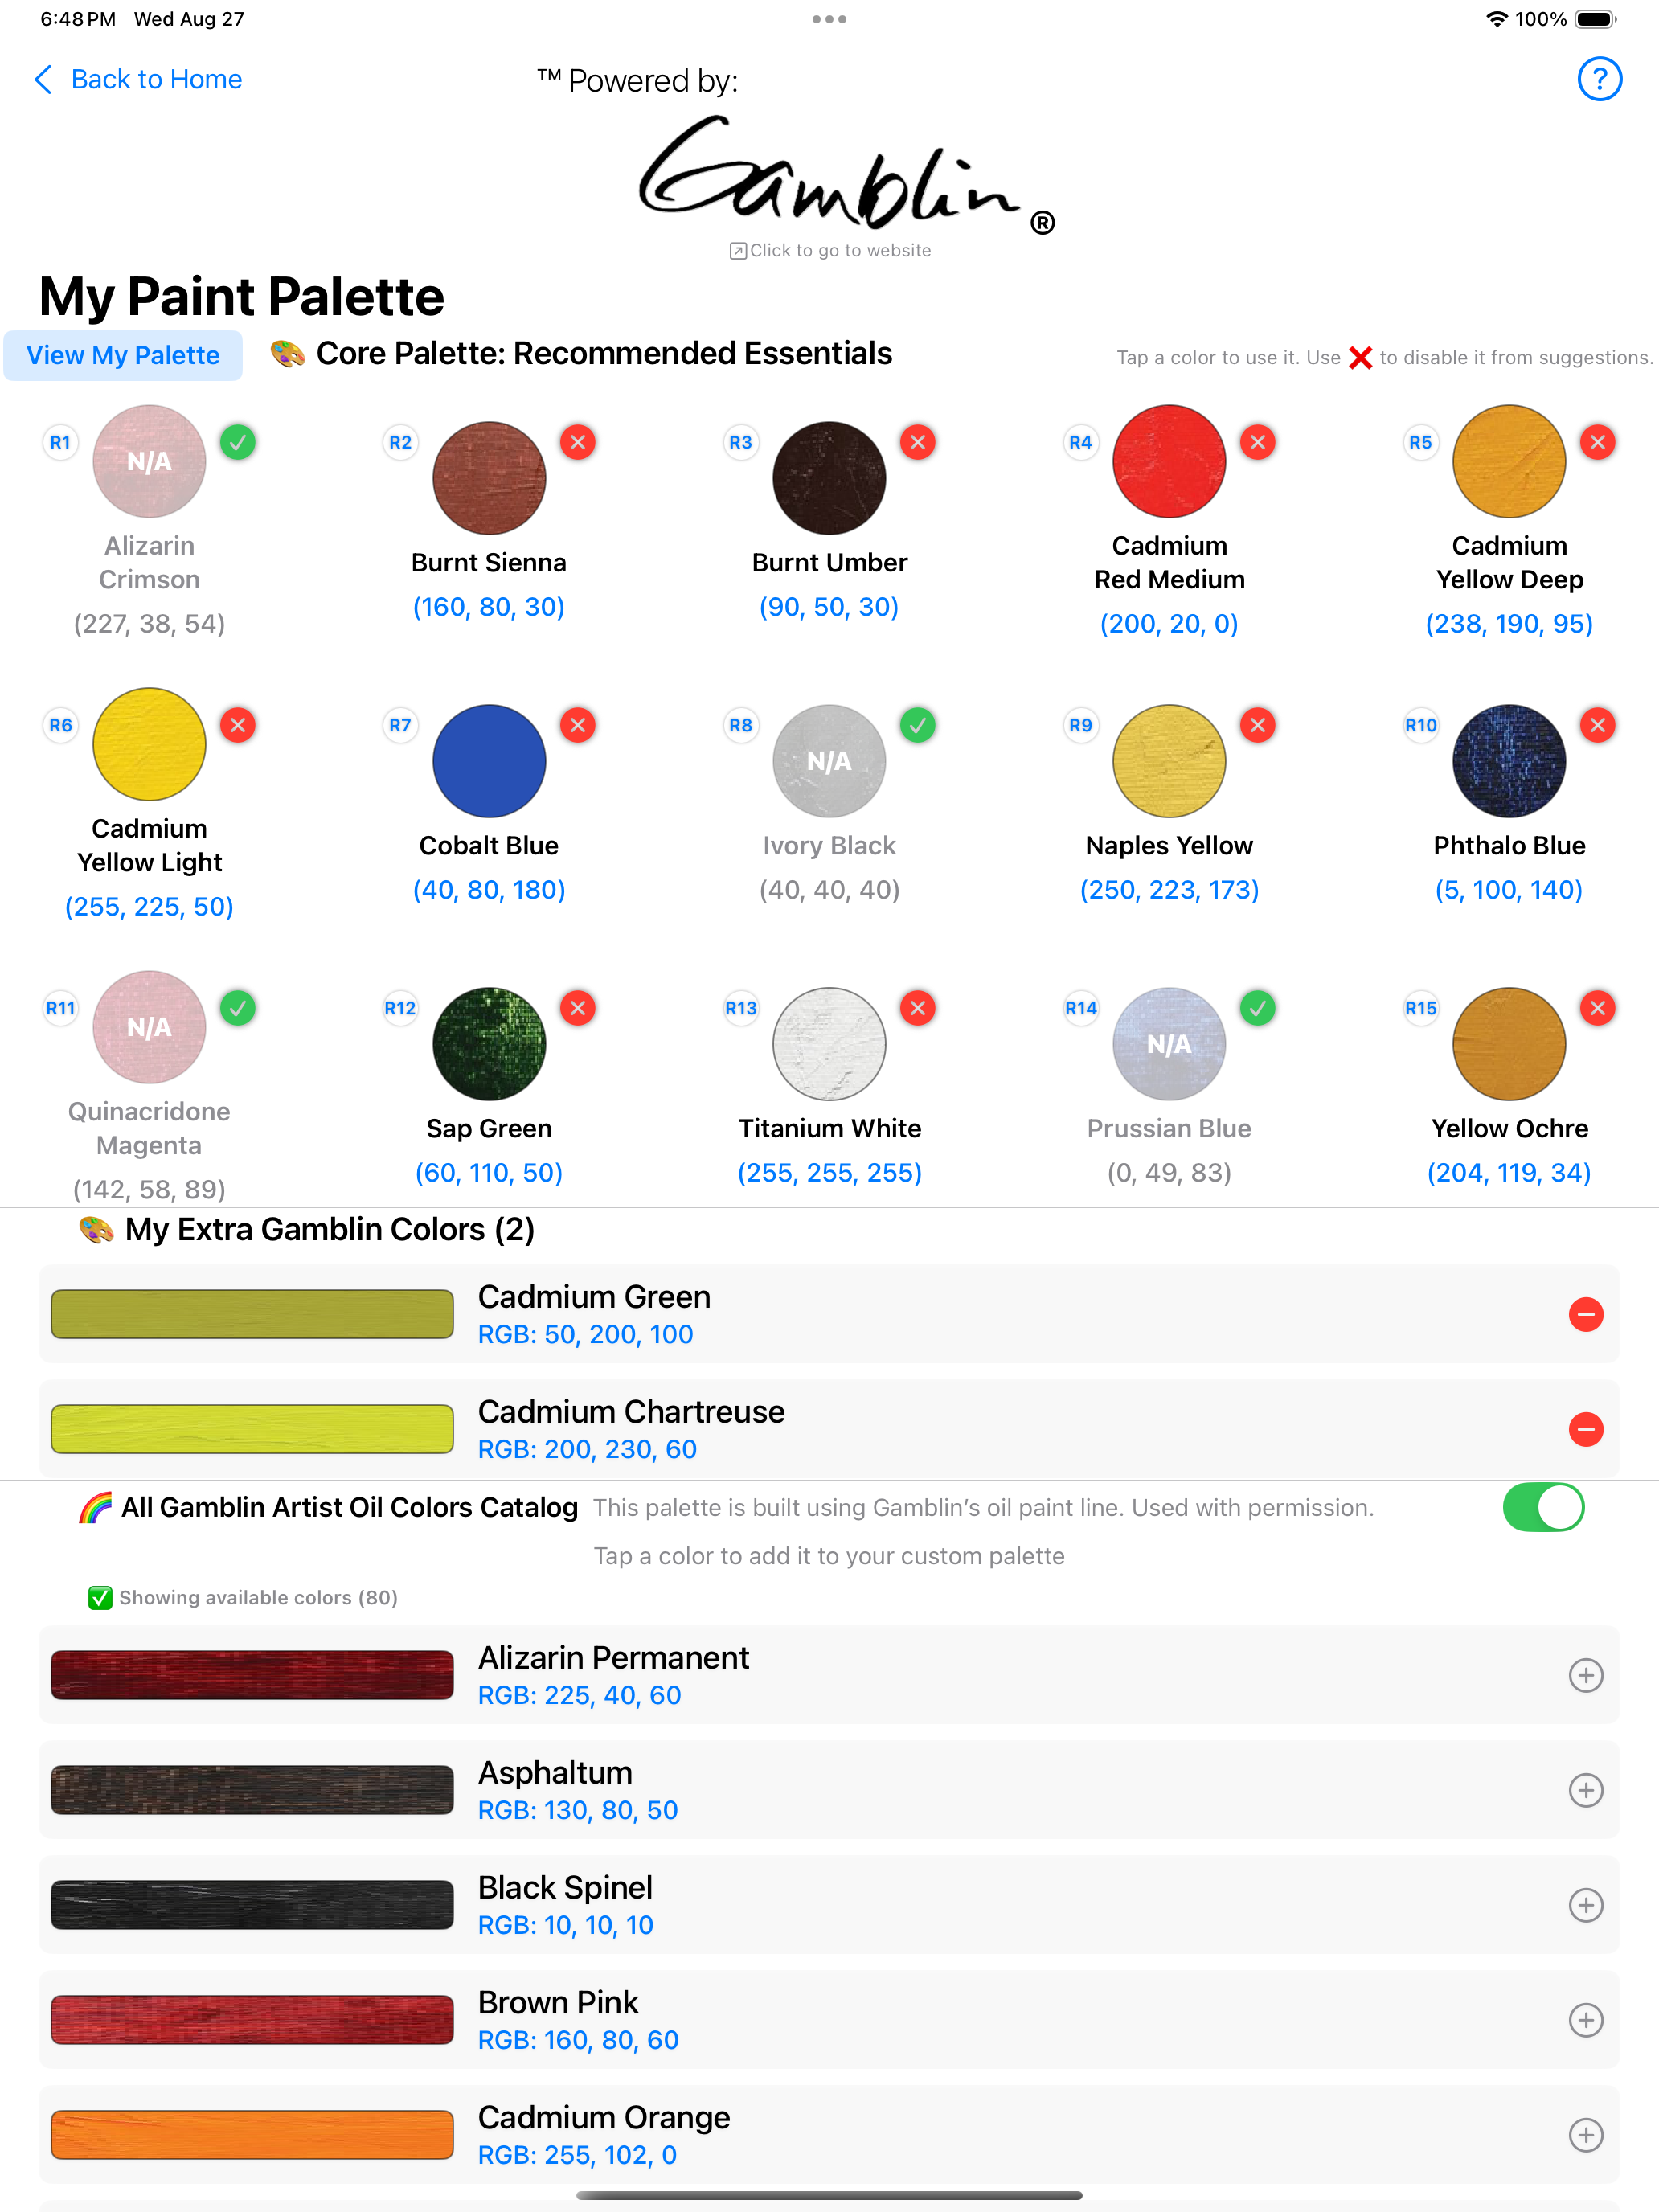Remove Cadmium Chartreuse from extra colors
The image size is (1659, 2212).
coord(1585,1429)
